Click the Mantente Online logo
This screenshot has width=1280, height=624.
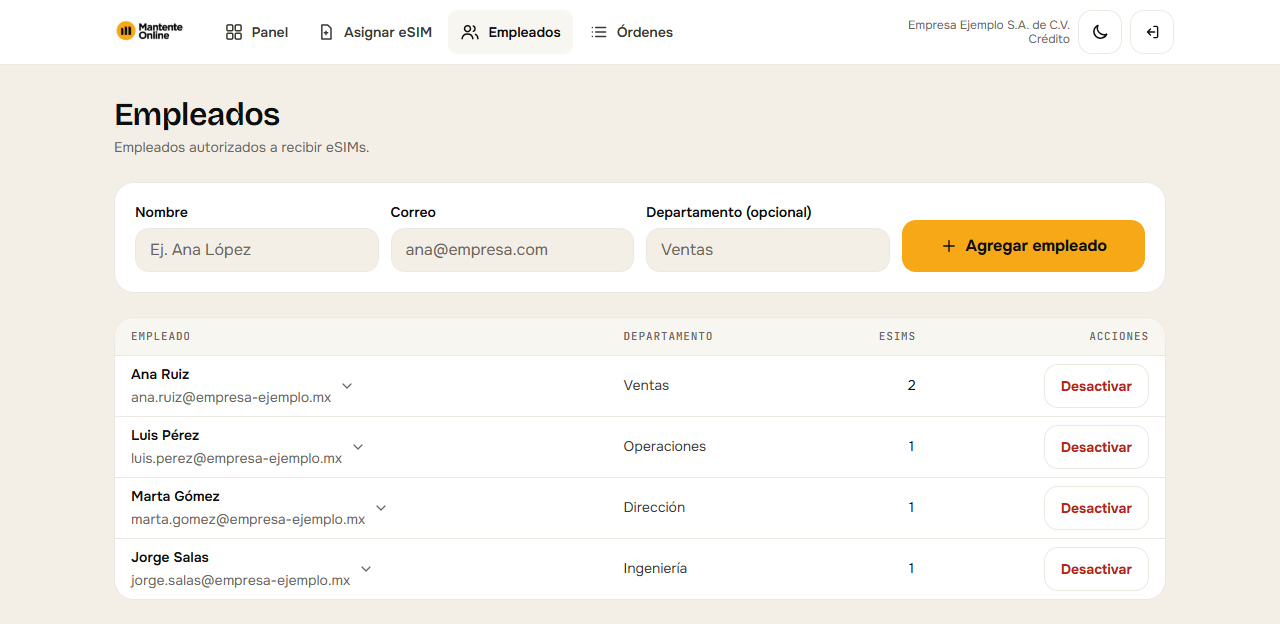point(150,31)
